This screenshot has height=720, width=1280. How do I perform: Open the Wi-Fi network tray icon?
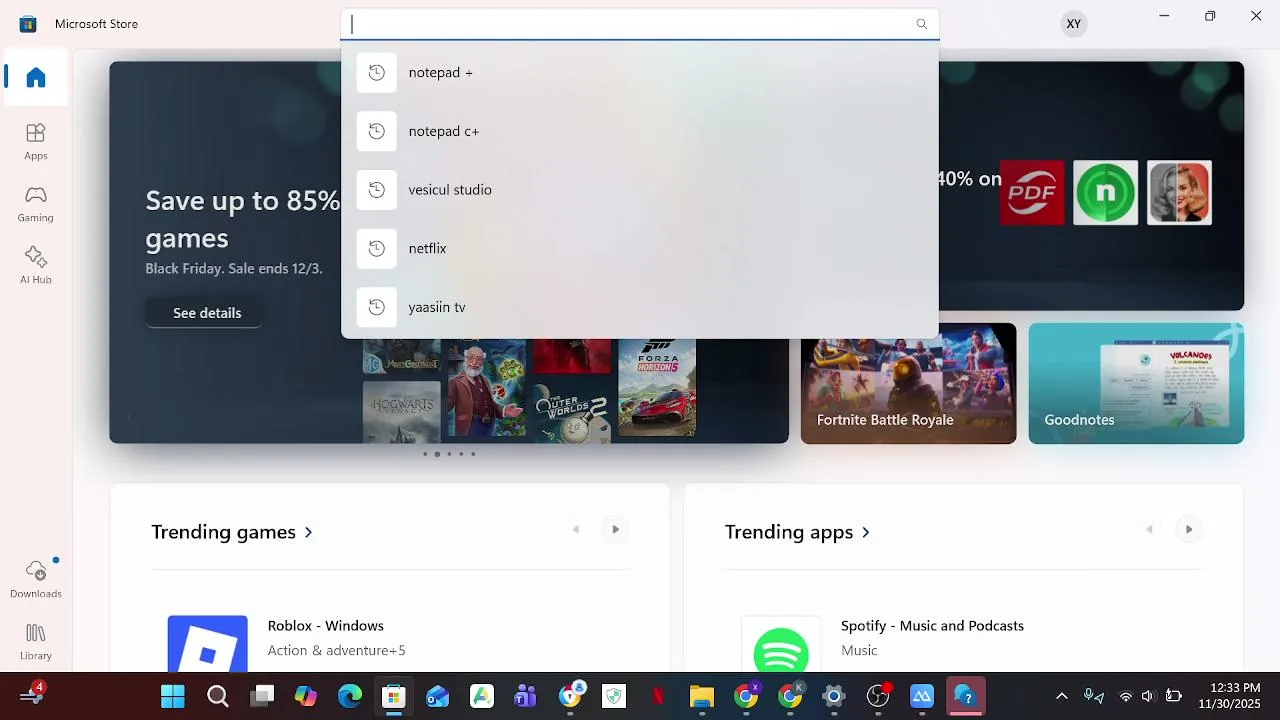[1126, 696]
